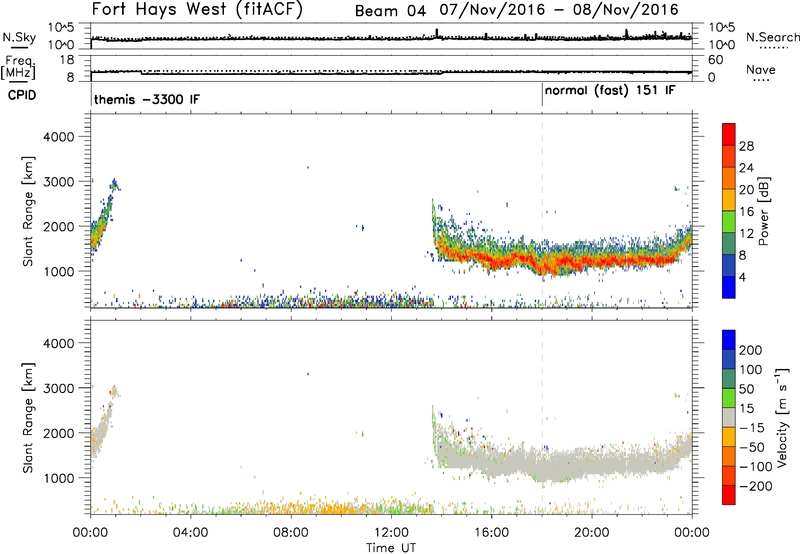Click the '04:00' time axis label

[190, 533]
